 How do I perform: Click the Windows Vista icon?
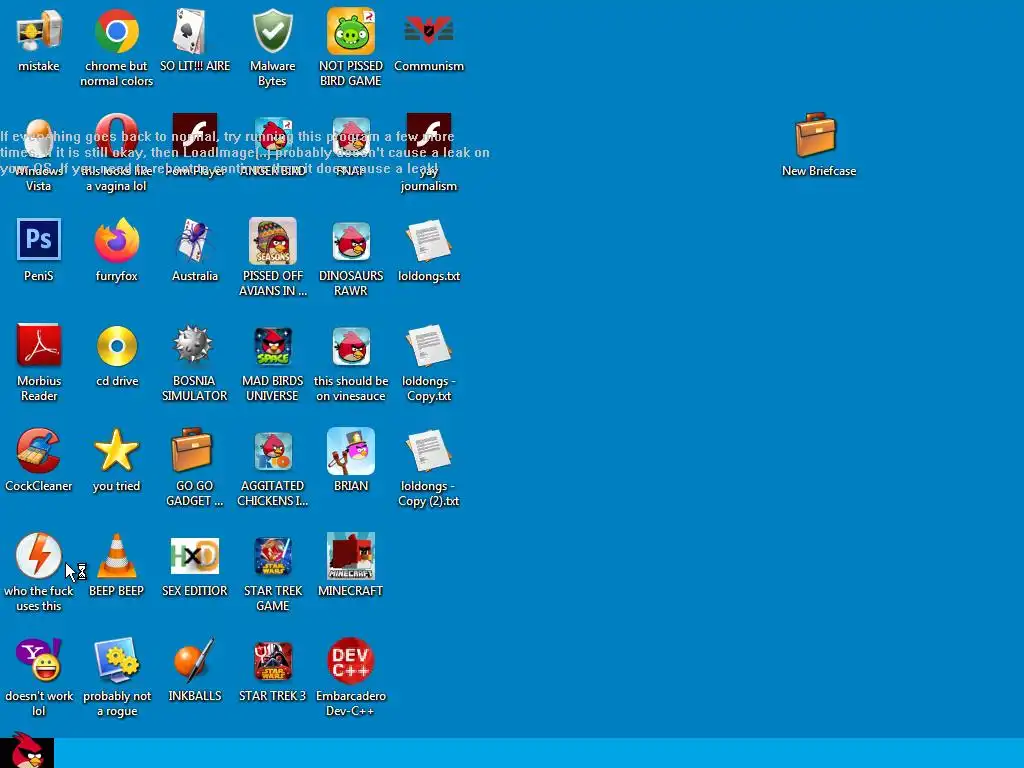click(39, 136)
